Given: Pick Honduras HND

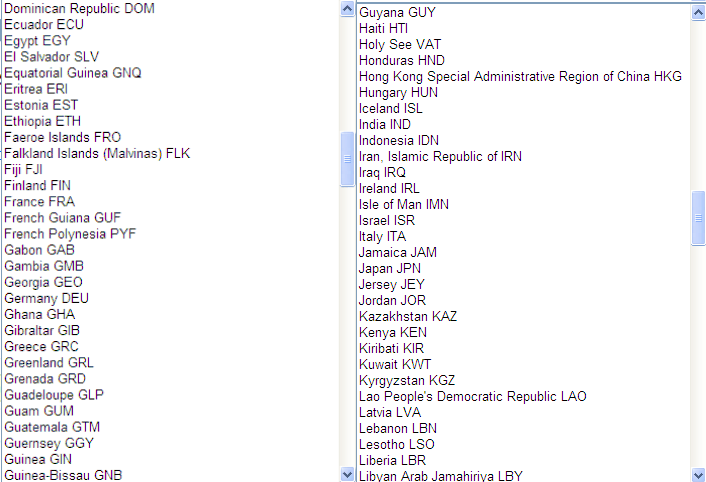Looking at the screenshot, I should (x=402, y=60).
